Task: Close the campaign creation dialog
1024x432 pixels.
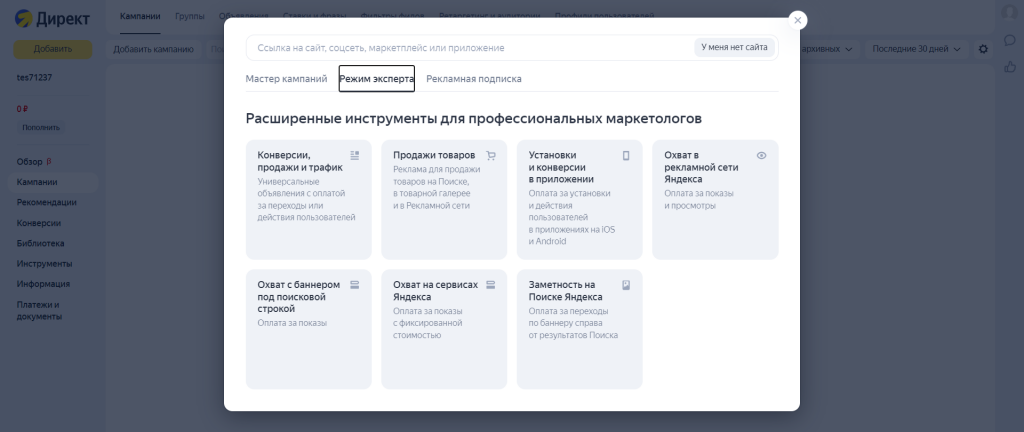Action: pyautogui.click(x=797, y=20)
